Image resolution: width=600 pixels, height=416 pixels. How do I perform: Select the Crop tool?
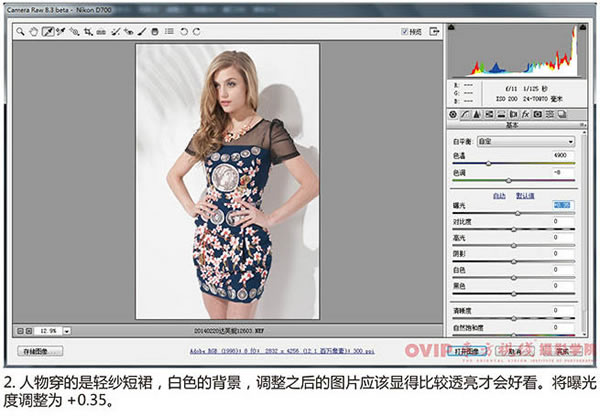click(88, 31)
